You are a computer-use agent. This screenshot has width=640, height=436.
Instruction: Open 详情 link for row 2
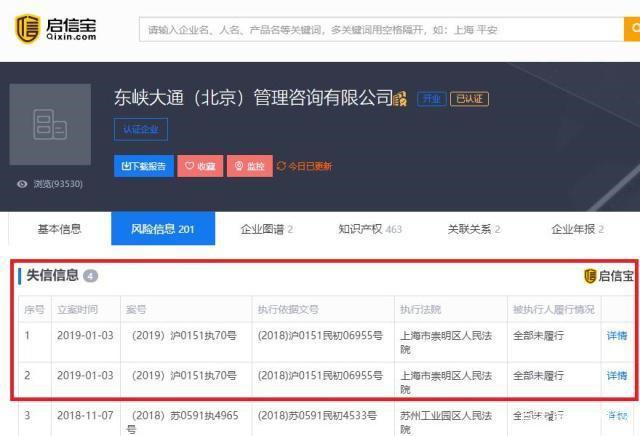617,375
